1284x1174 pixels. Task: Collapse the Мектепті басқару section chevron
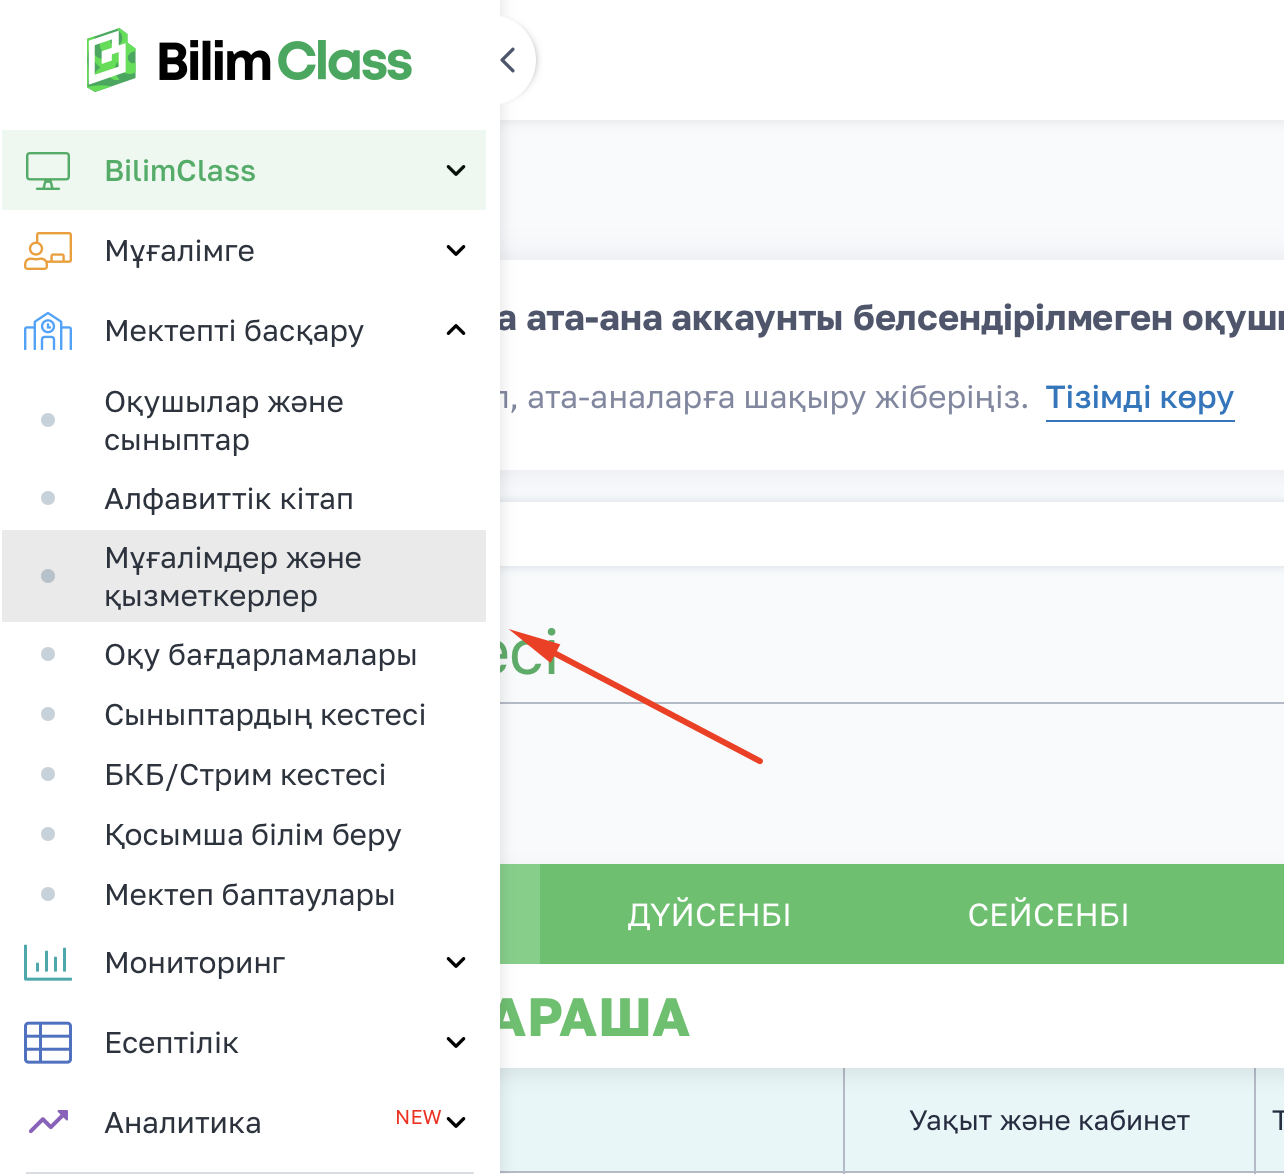click(456, 330)
